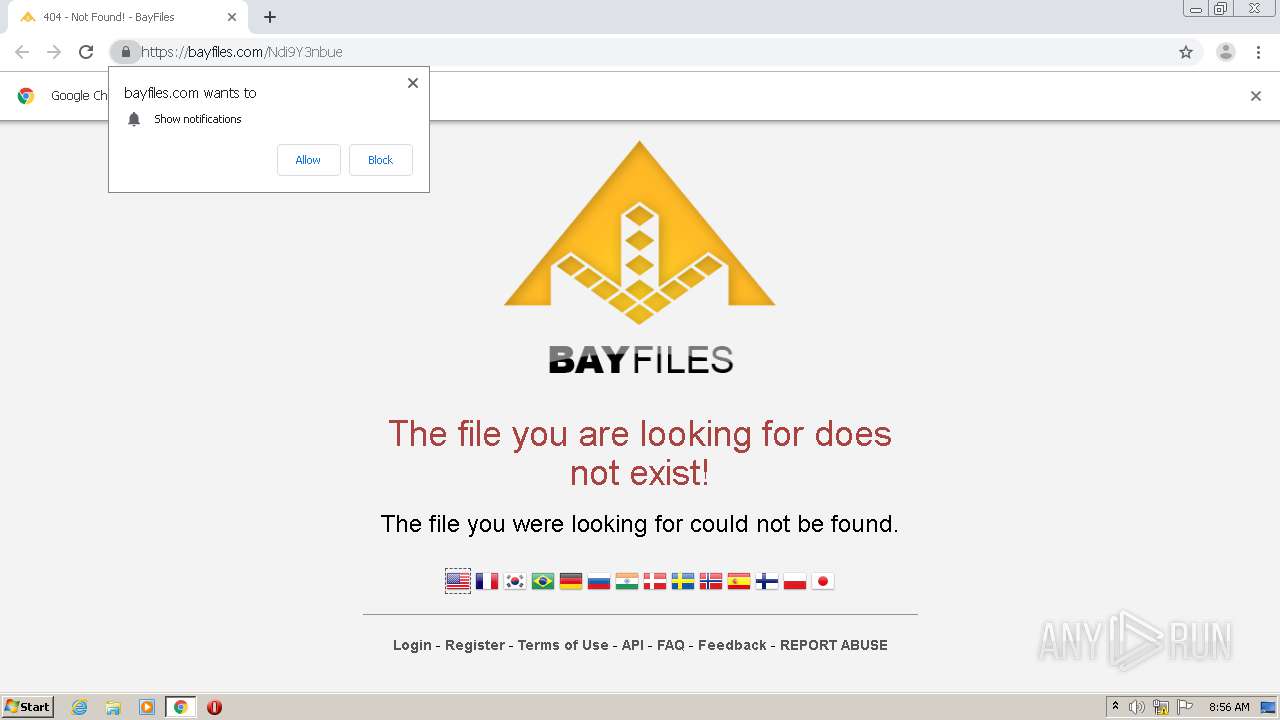Click the "Show notifications" permission text

198,119
